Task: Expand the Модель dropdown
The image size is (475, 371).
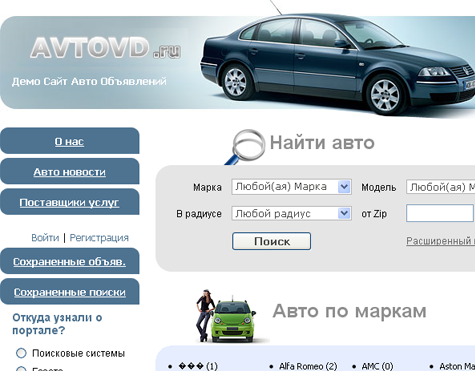Action: coord(440,187)
